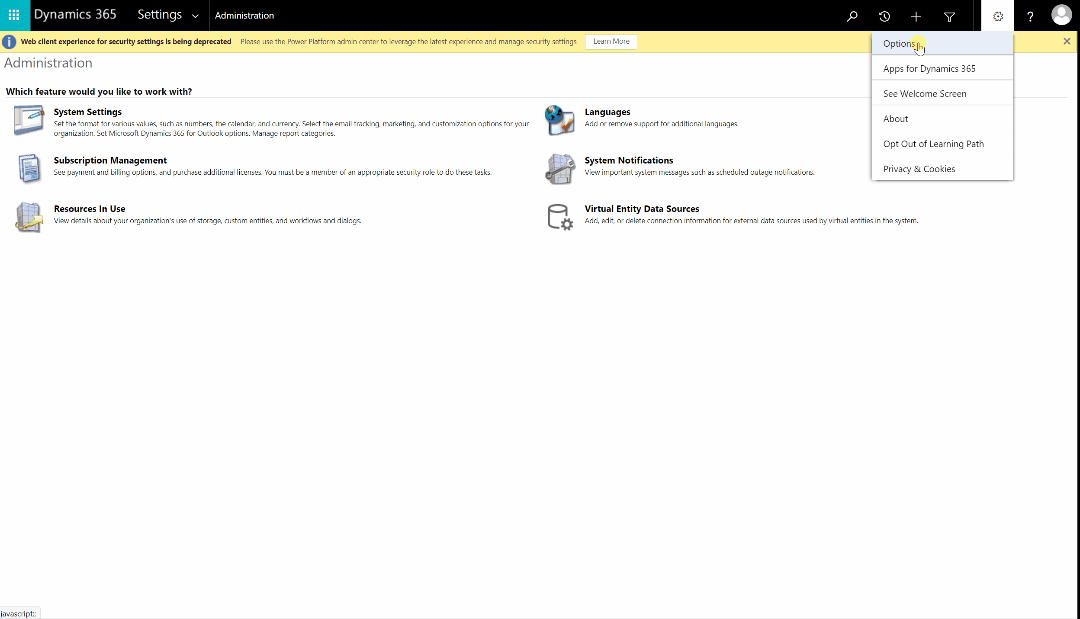Open the help question mark menu
The width and height of the screenshot is (1080, 619).
click(x=1029, y=15)
